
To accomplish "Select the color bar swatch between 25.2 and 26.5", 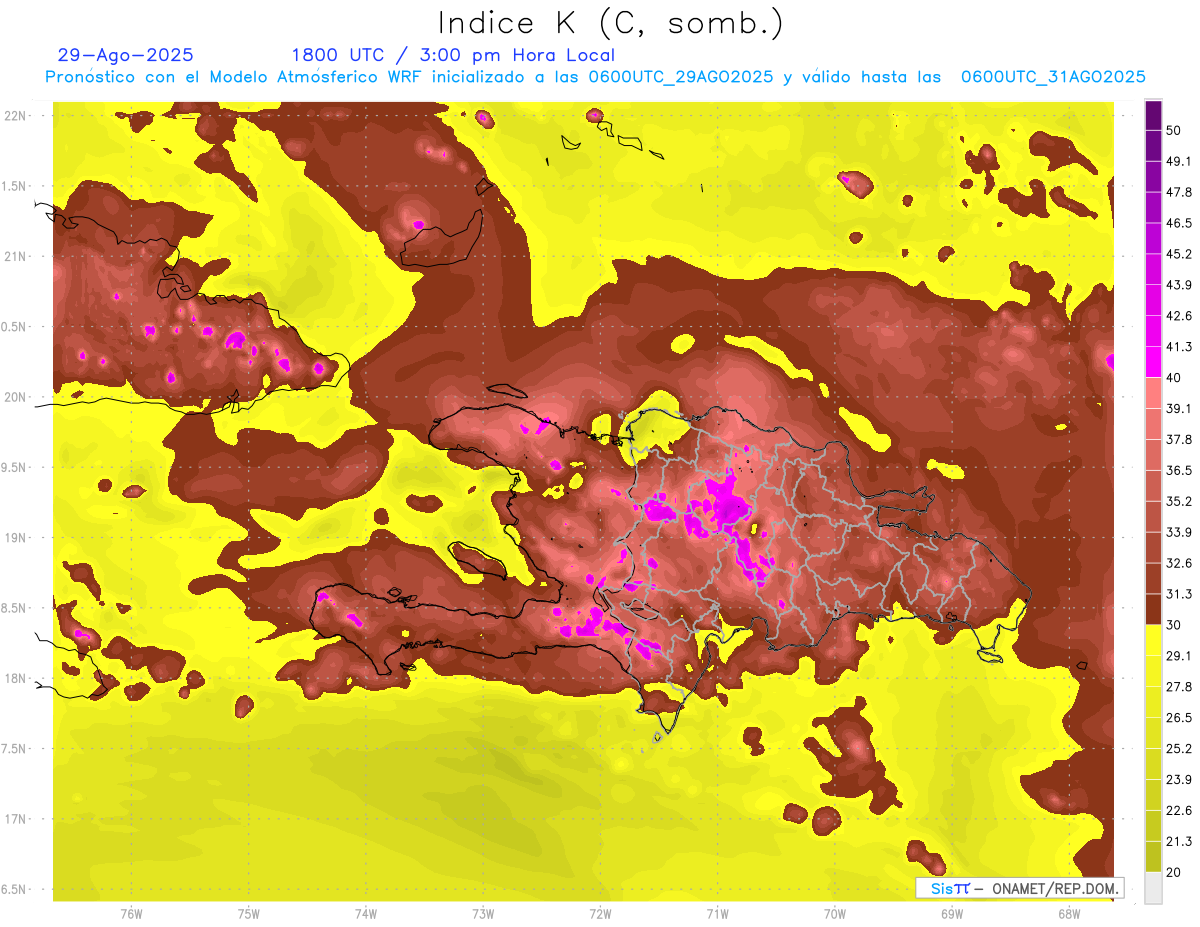I will pos(1153,733).
